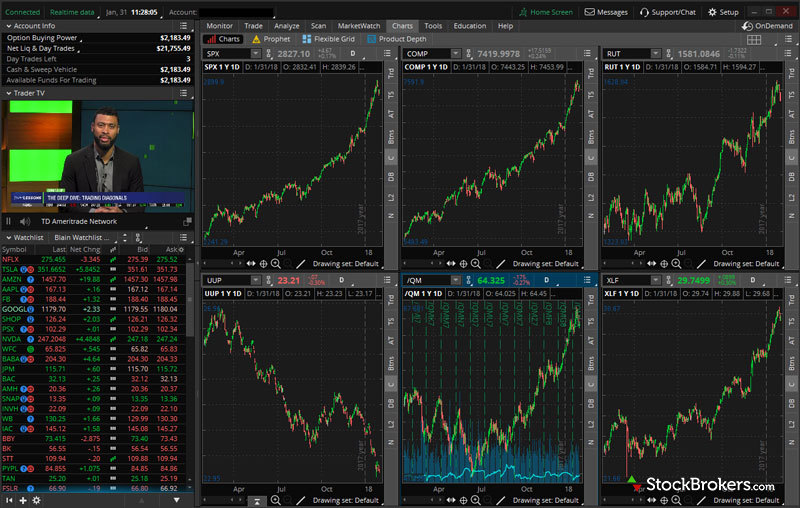Click the SPX symbol link chain icon

[268, 54]
